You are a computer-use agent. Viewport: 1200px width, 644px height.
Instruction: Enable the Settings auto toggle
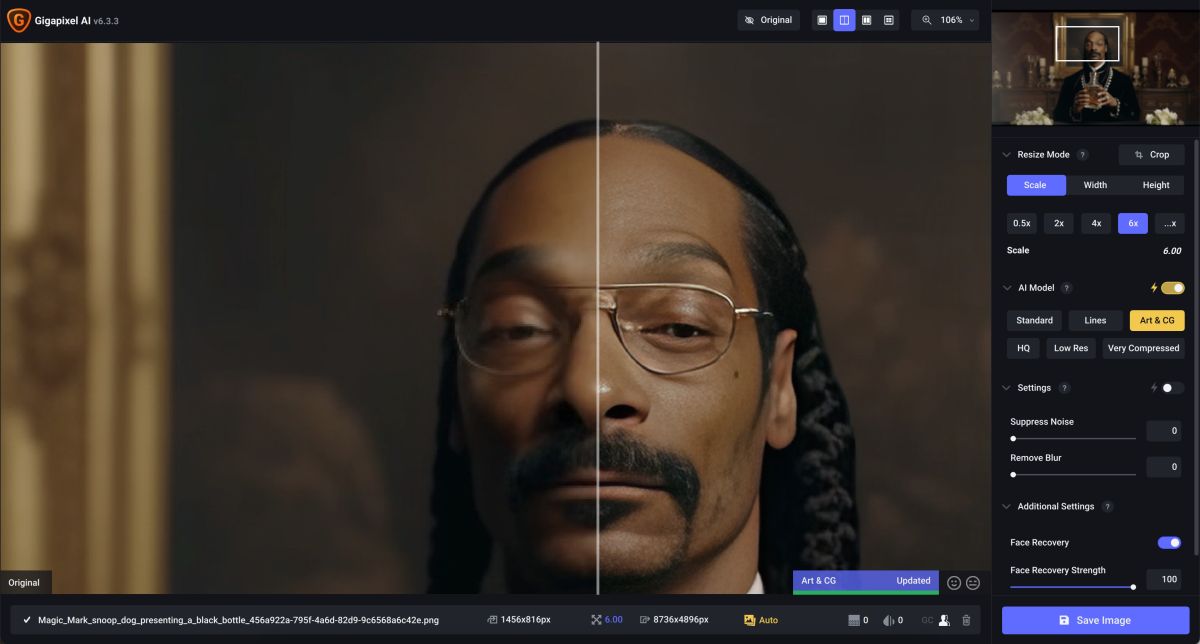[x=1172, y=388]
